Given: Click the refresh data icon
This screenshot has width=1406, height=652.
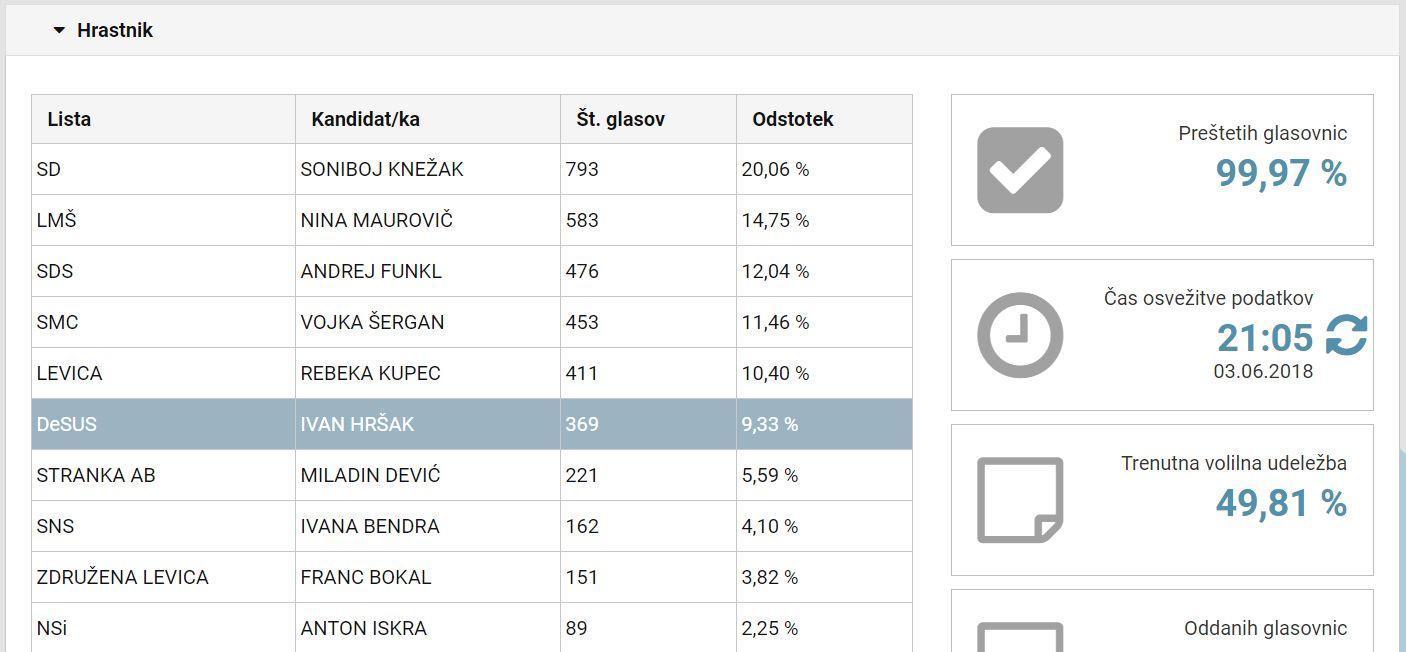Looking at the screenshot, I should pyautogui.click(x=1346, y=336).
